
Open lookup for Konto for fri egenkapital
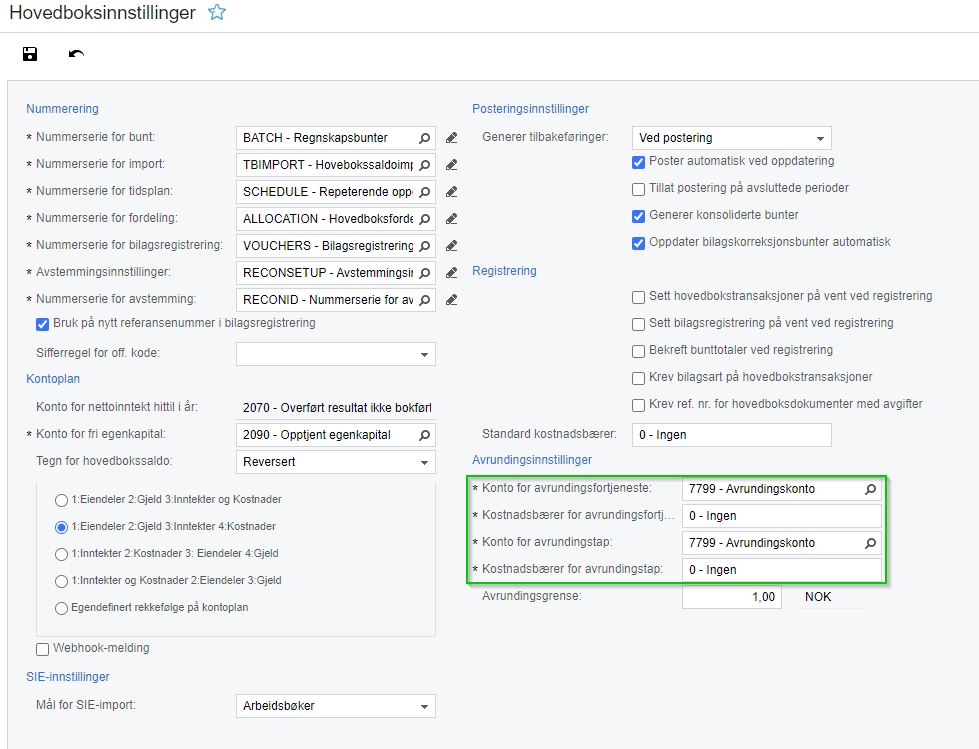coord(425,435)
